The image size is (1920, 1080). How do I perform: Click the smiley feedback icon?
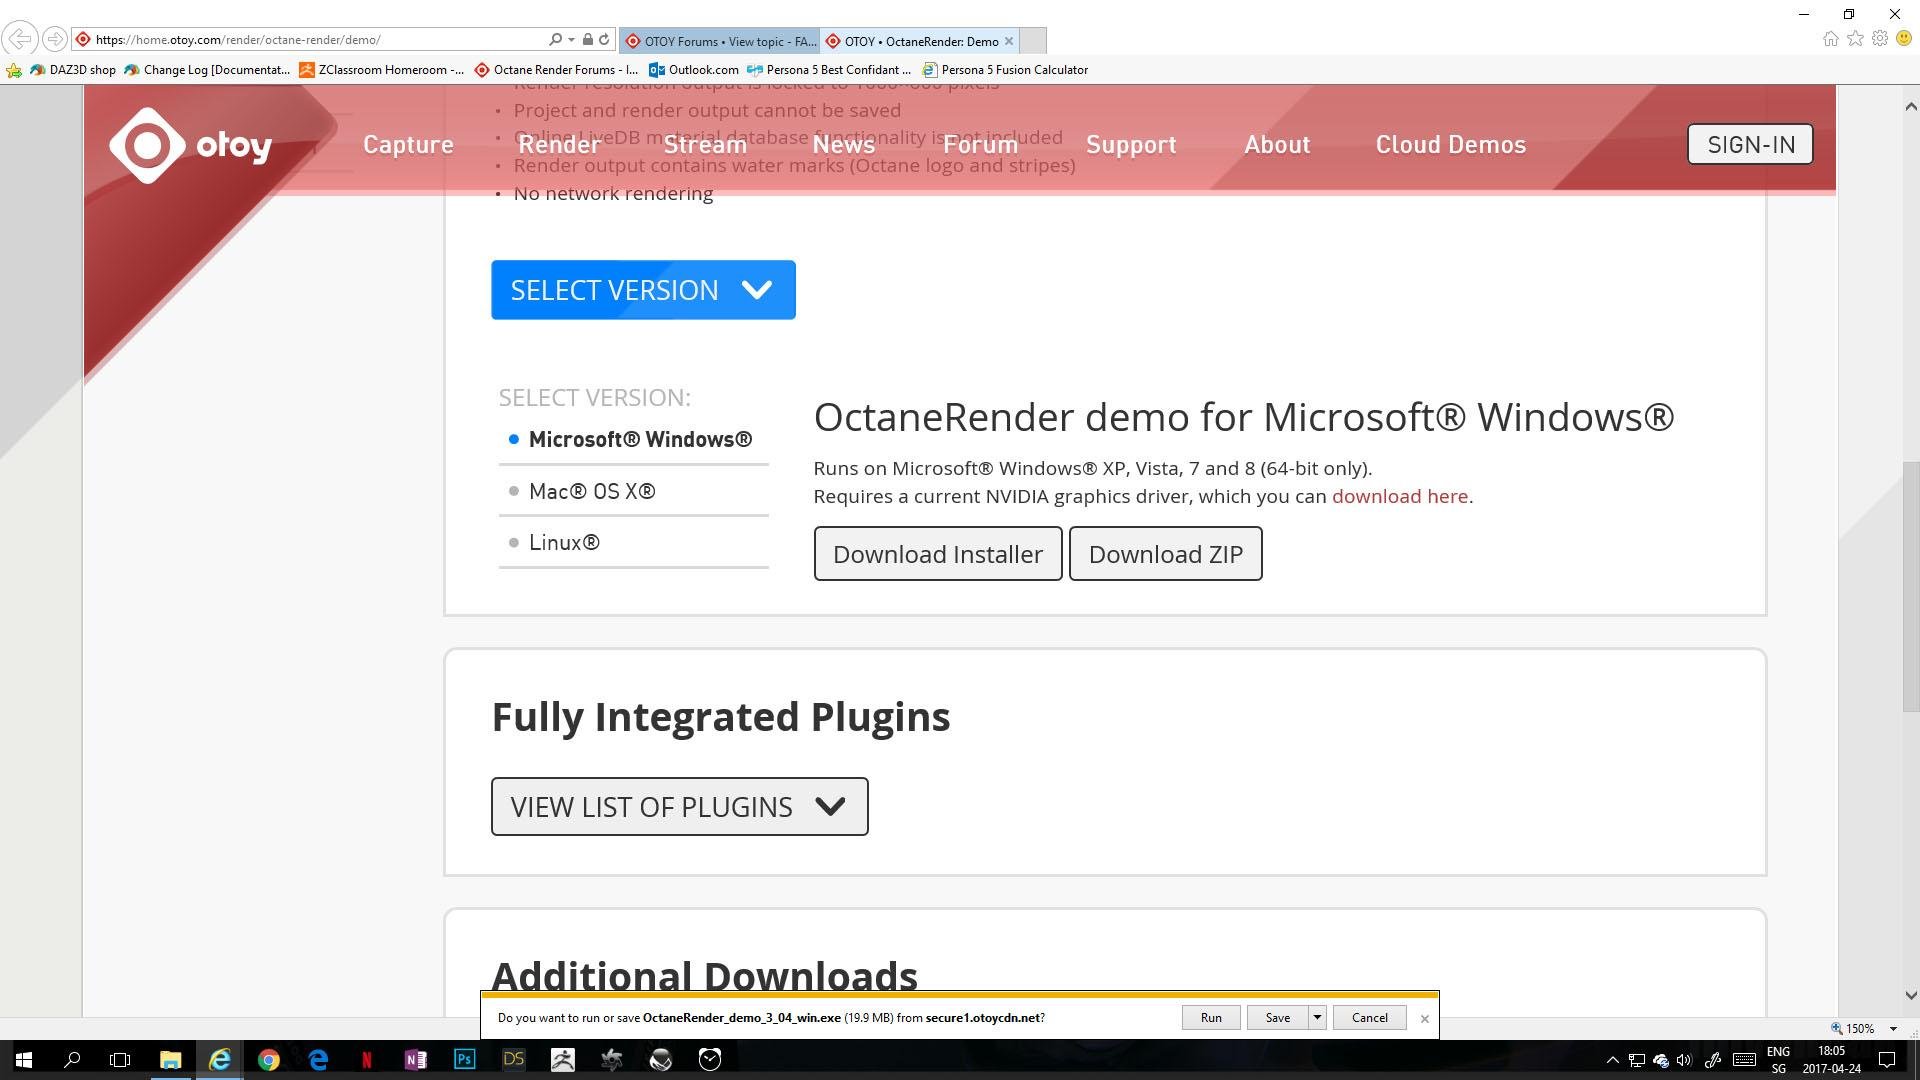coord(1904,39)
